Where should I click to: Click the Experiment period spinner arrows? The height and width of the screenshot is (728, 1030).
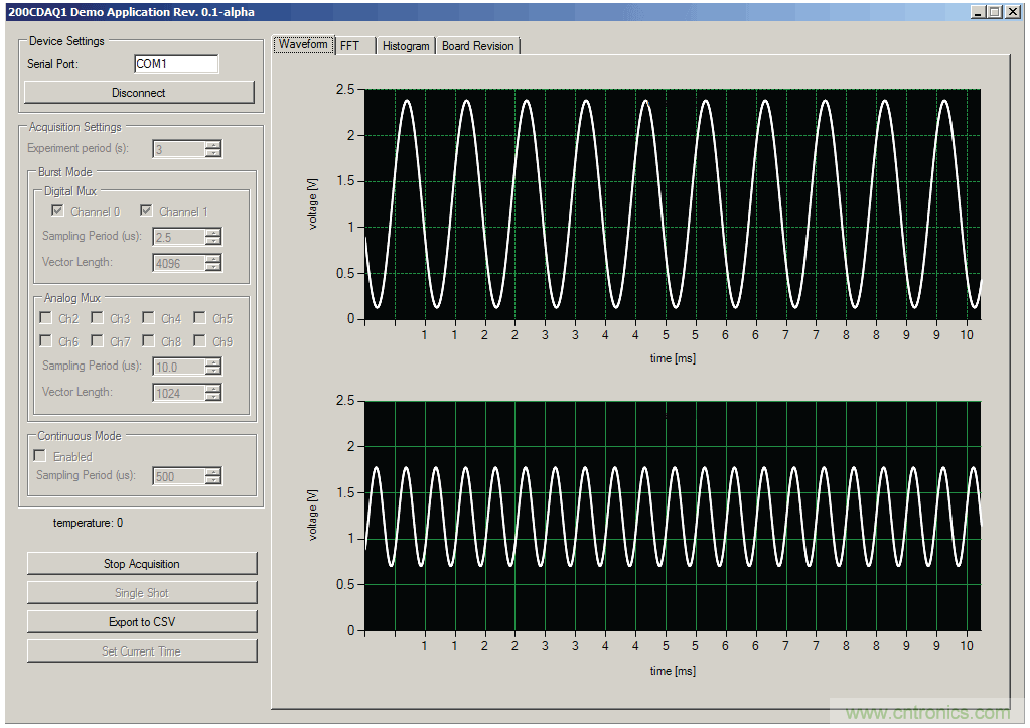(x=212, y=149)
